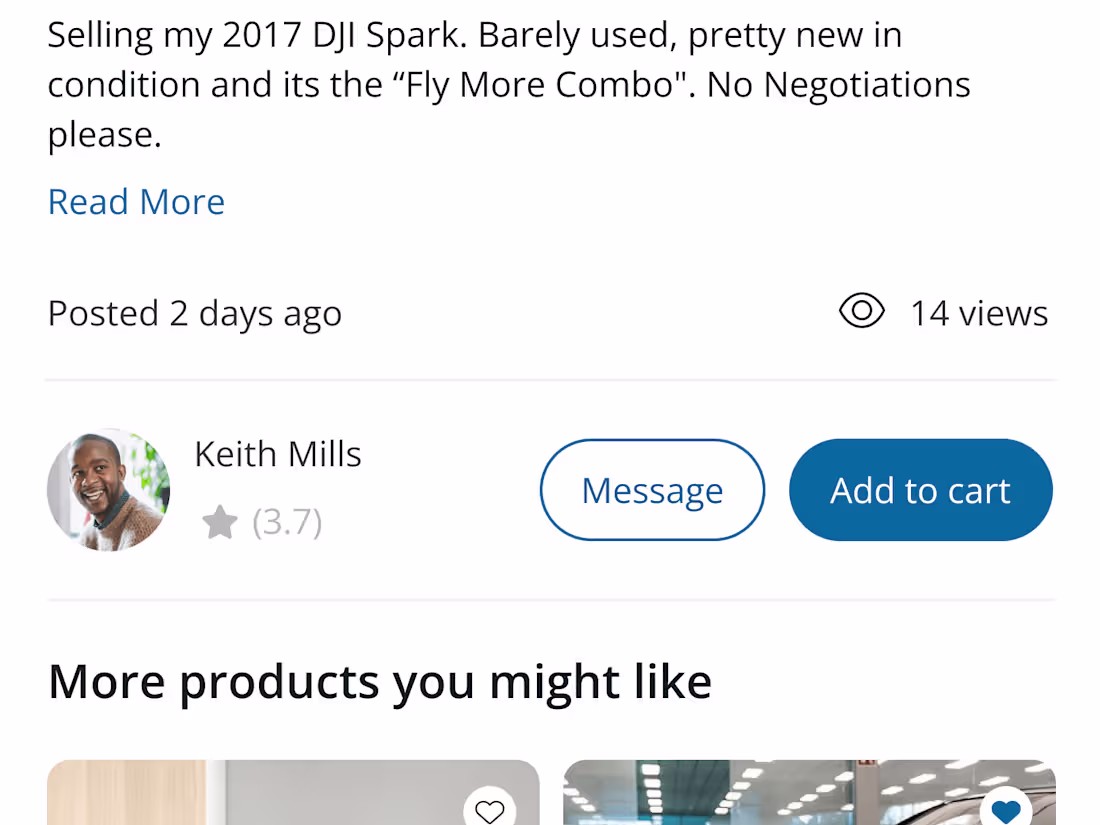Click the word "please." in the description
Image resolution: width=1100 pixels, height=825 pixels.
pos(104,134)
